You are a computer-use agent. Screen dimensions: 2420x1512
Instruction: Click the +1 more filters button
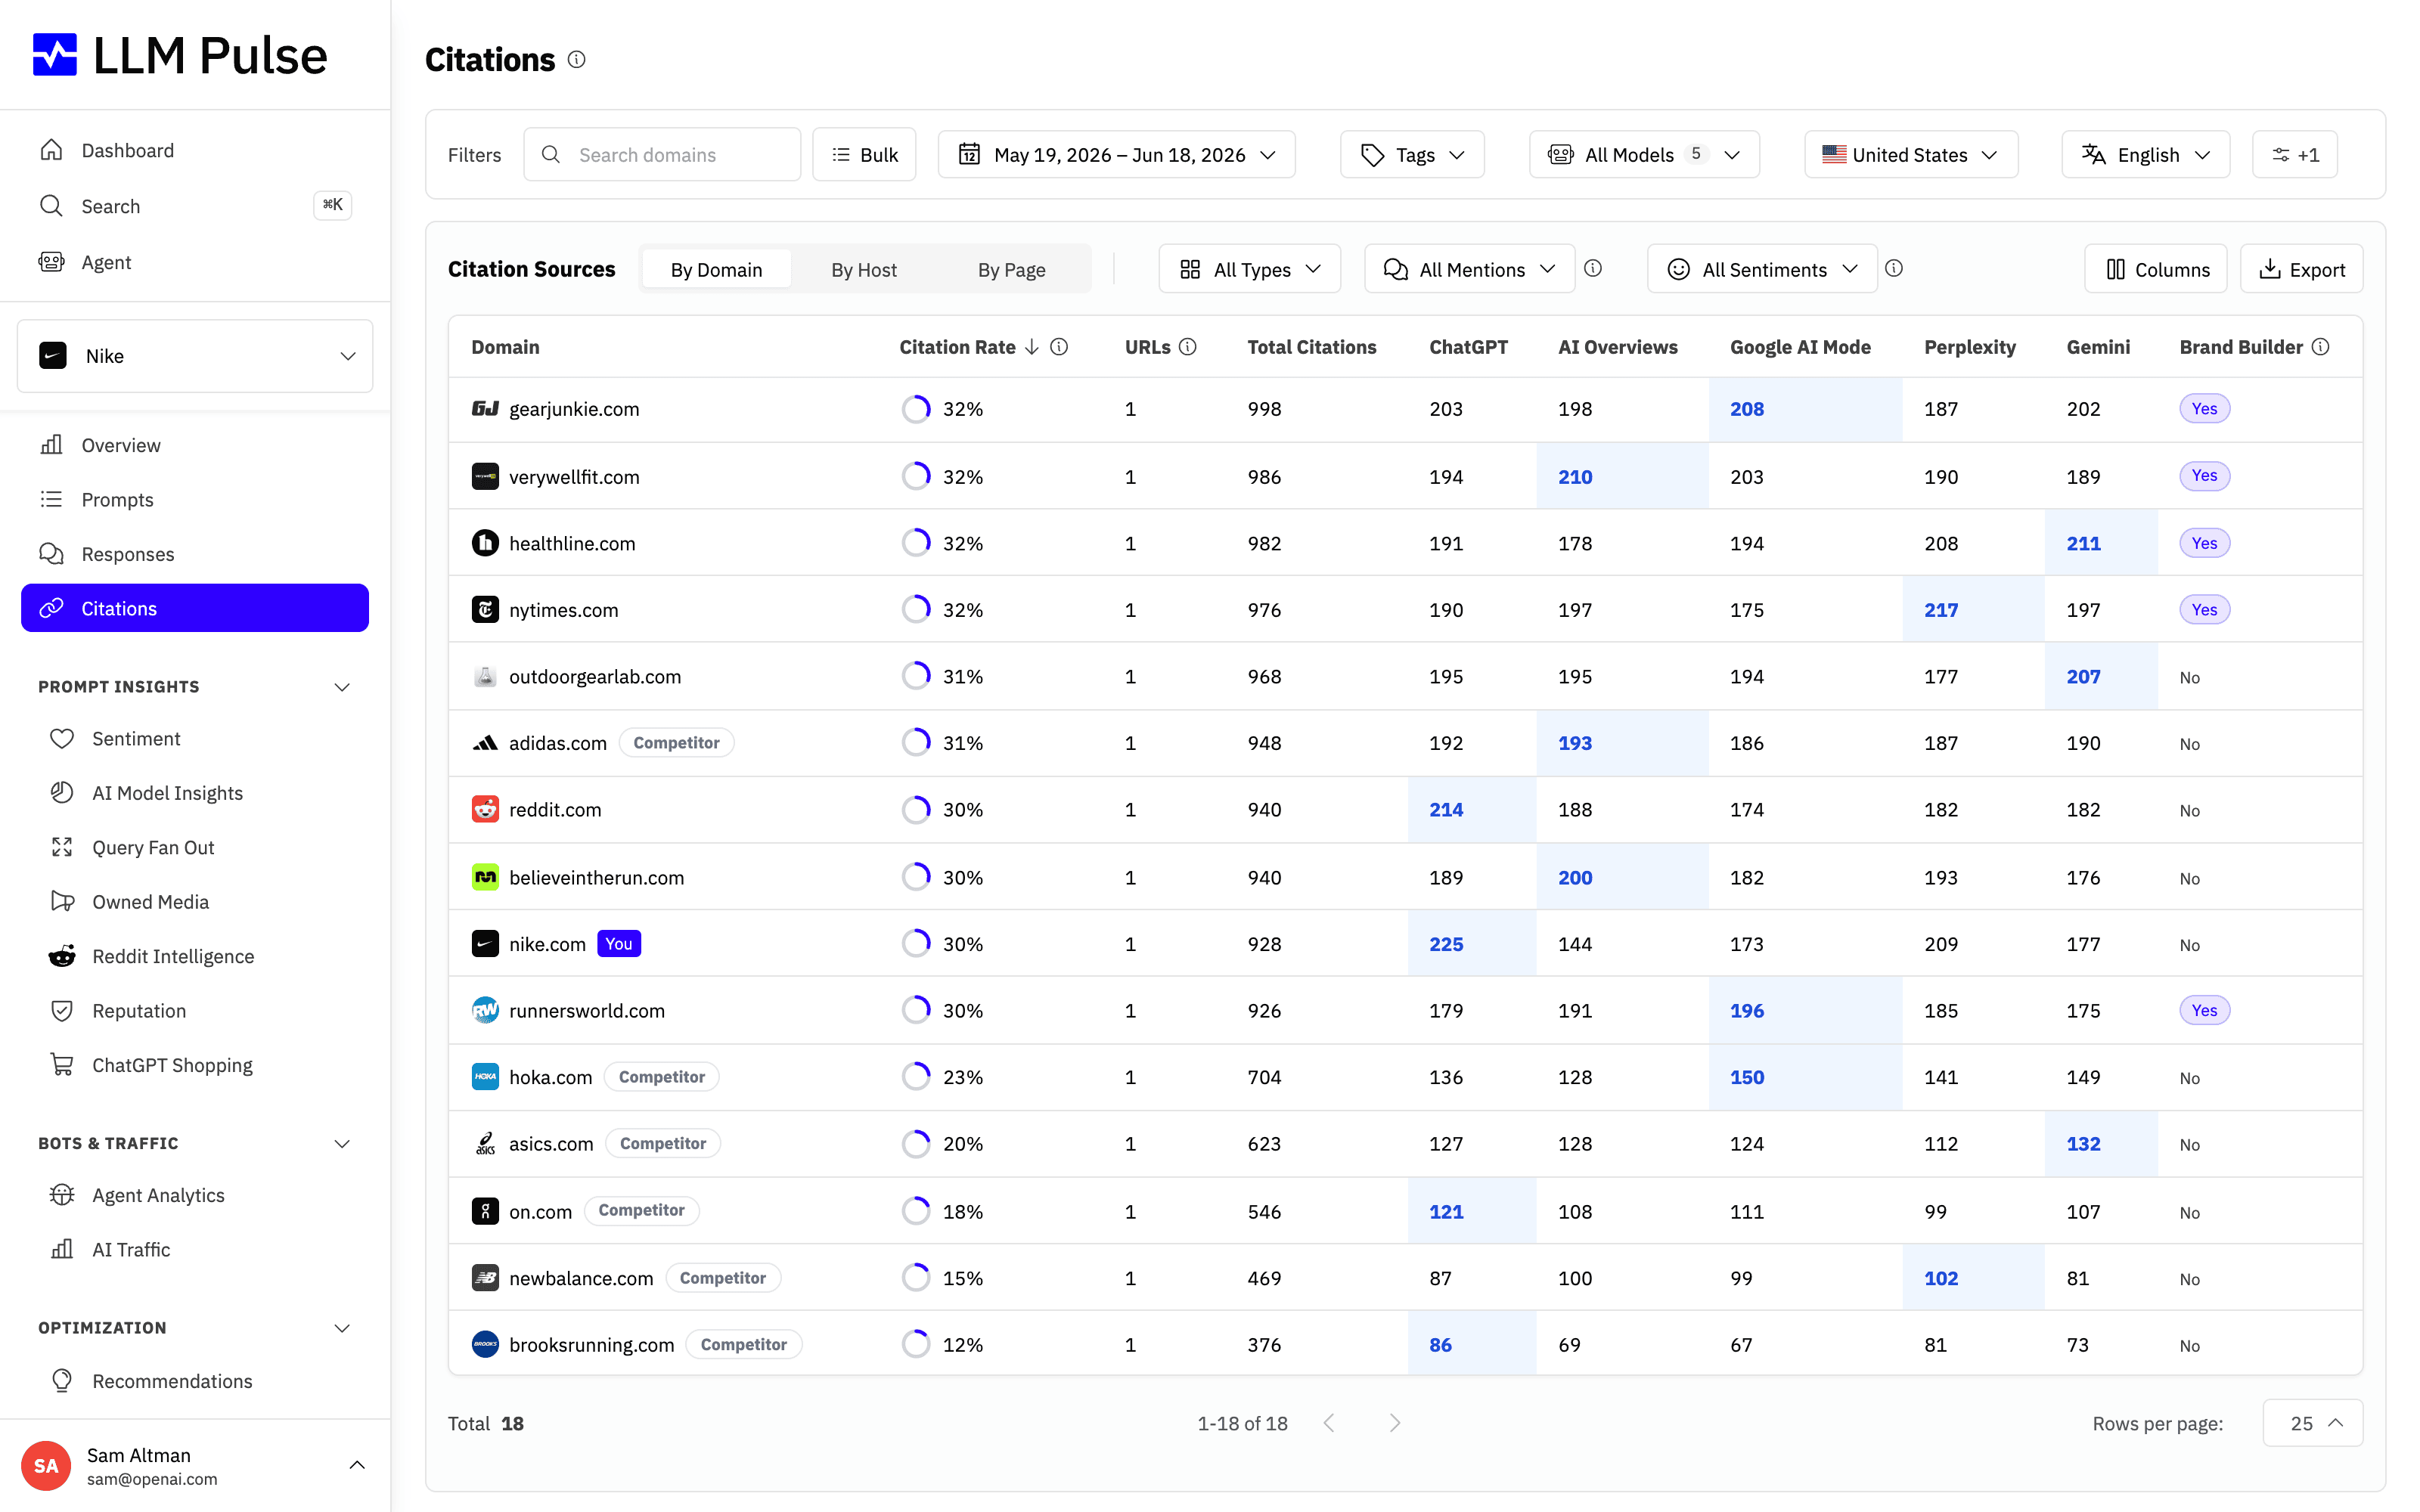pos(2295,155)
